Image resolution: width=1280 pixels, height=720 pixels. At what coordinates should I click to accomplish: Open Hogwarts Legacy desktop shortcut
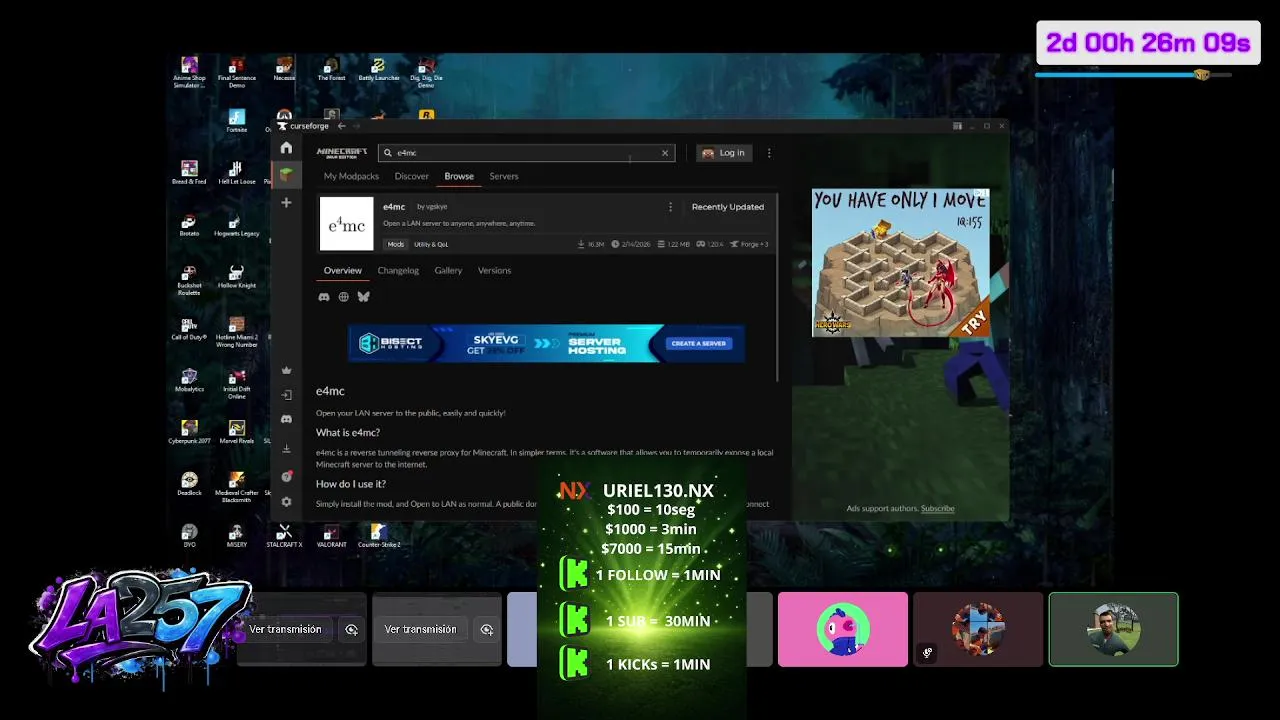pyautogui.click(x=236, y=225)
